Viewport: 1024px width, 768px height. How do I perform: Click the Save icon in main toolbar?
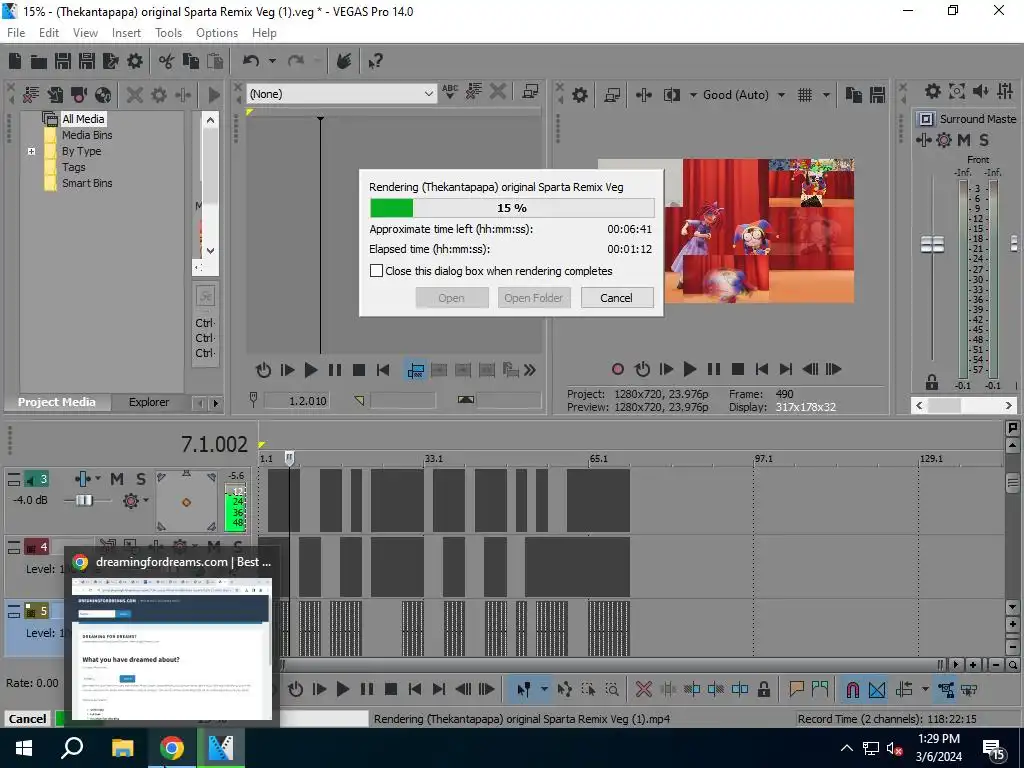[x=63, y=61]
